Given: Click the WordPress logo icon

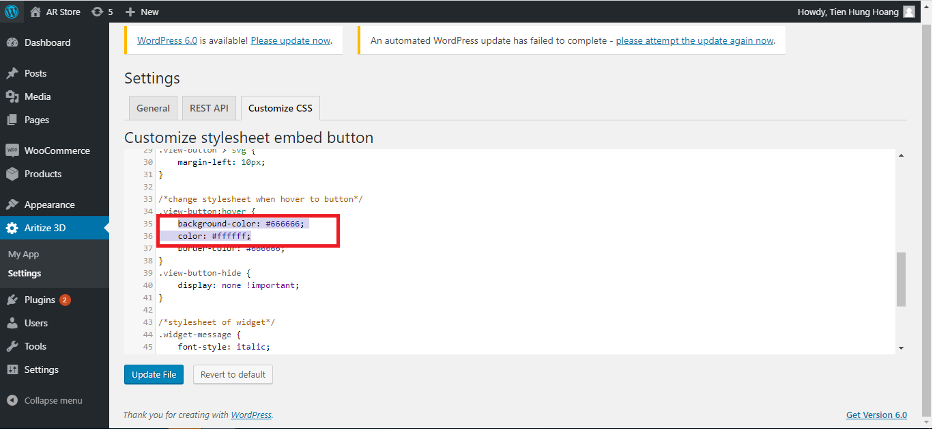Looking at the screenshot, I should (12, 11).
